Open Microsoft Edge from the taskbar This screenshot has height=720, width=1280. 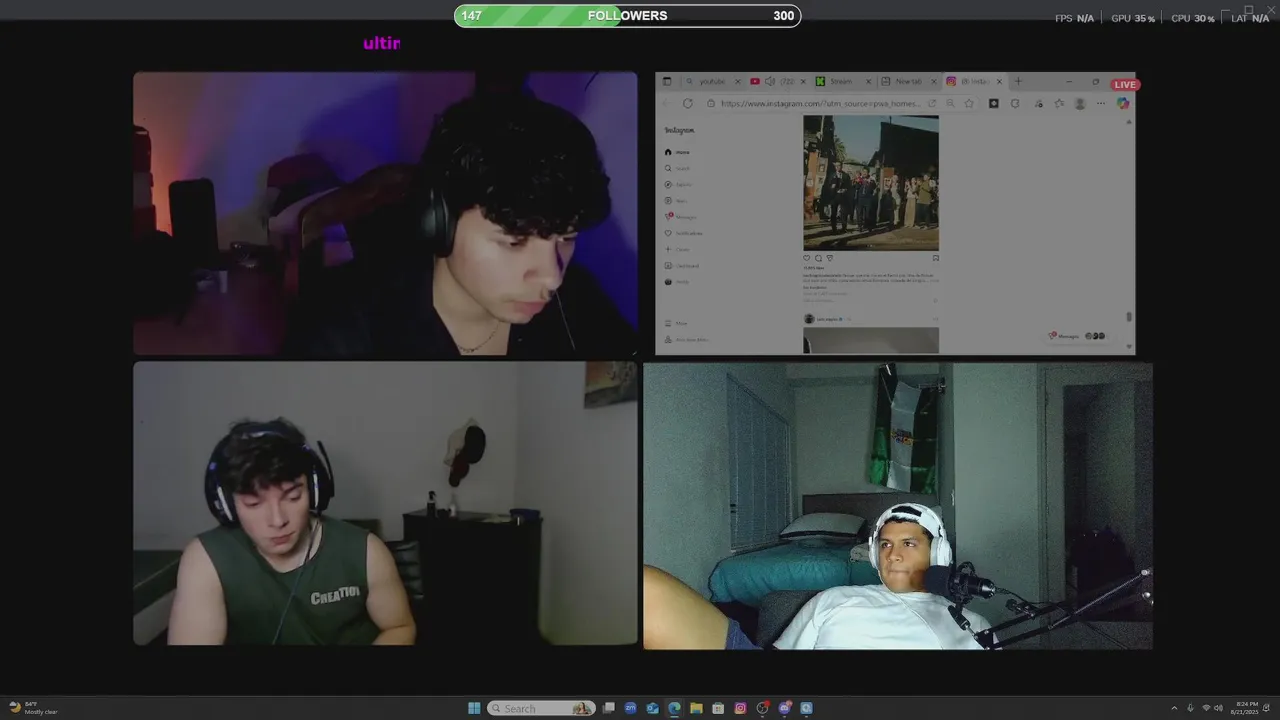(x=674, y=708)
